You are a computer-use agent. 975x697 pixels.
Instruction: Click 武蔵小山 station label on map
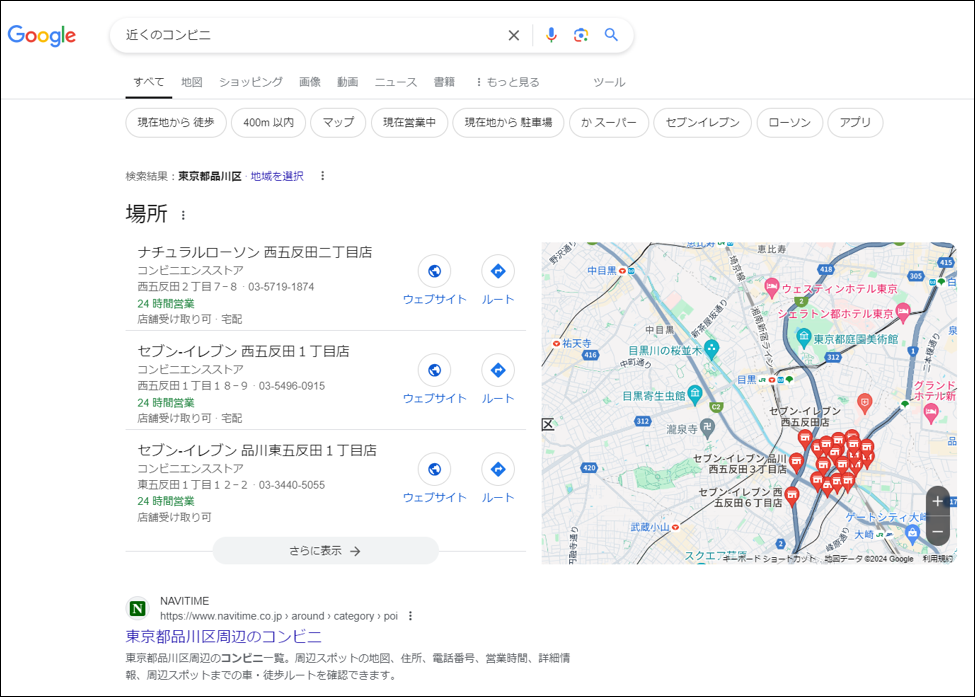[x=650, y=527]
